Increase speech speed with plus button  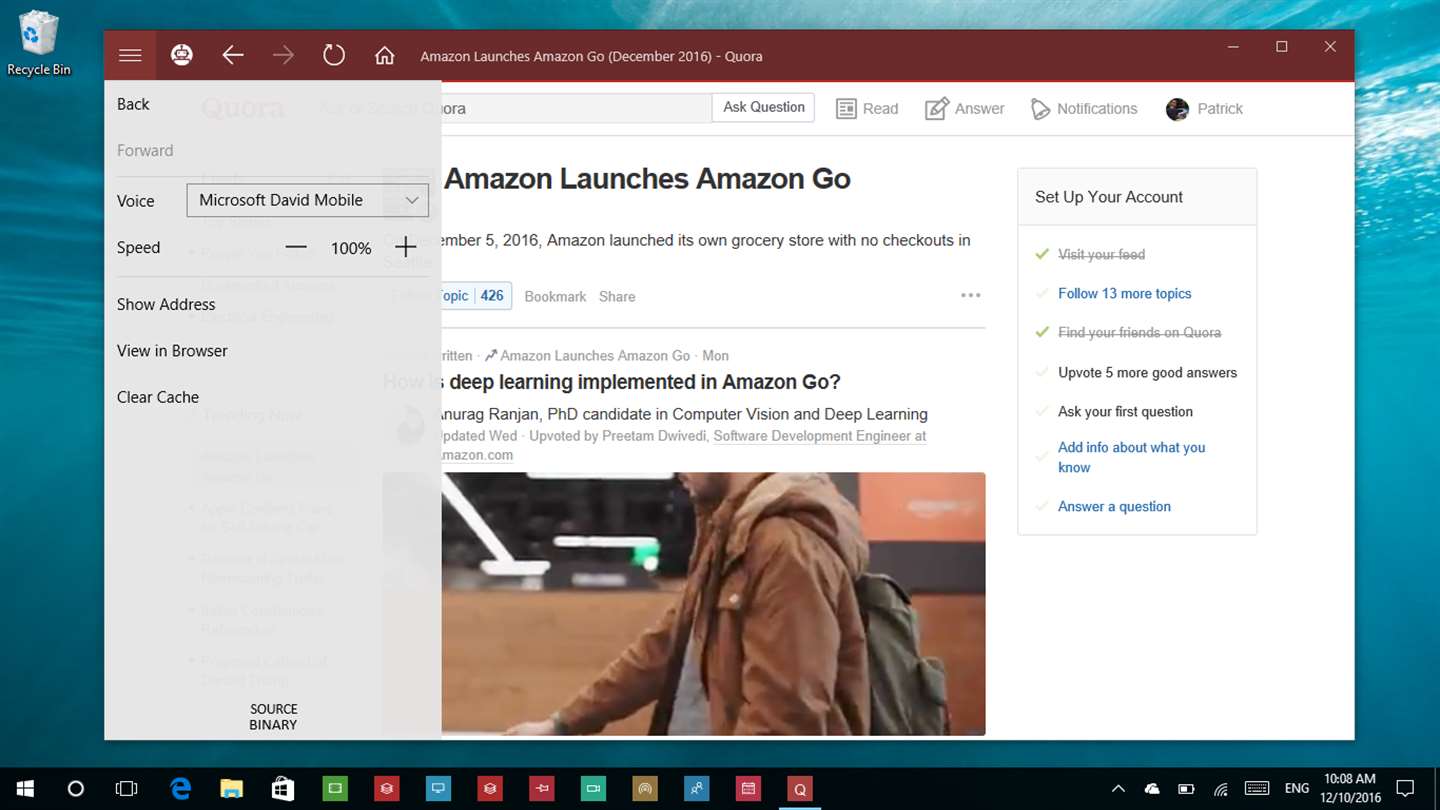pos(405,247)
